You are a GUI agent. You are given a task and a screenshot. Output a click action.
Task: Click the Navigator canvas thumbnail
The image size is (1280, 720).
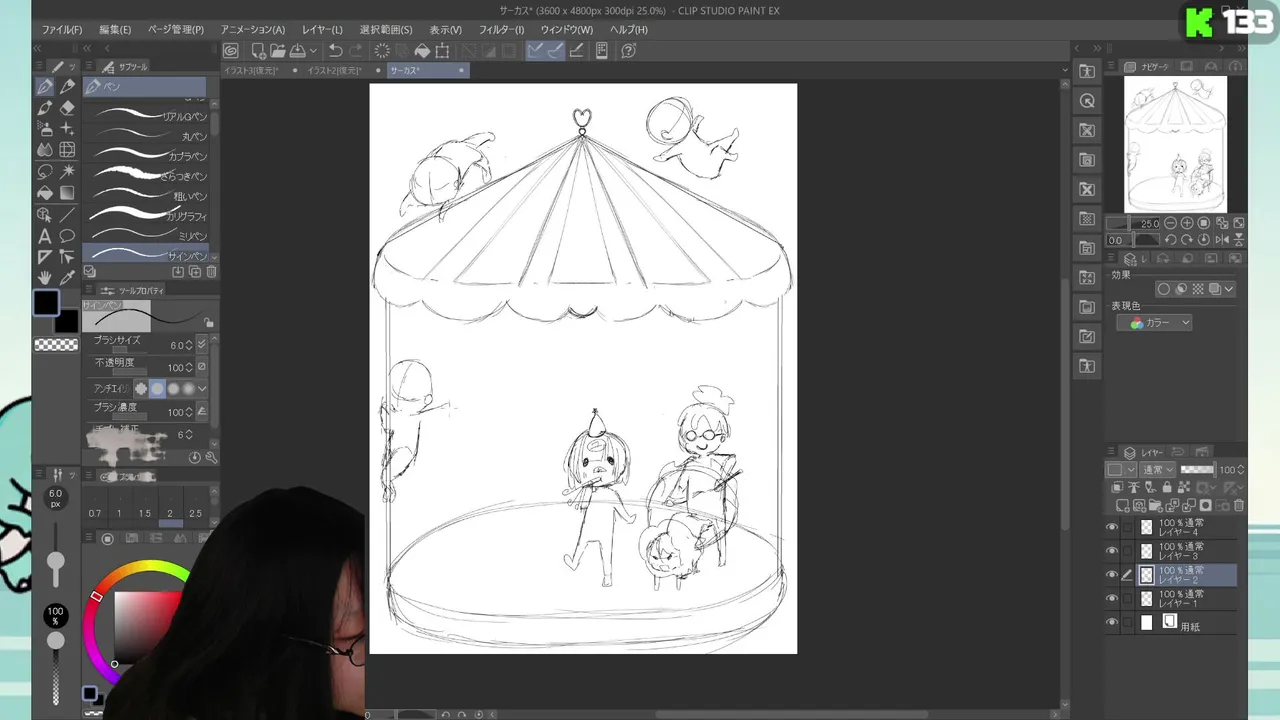point(1175,144)
